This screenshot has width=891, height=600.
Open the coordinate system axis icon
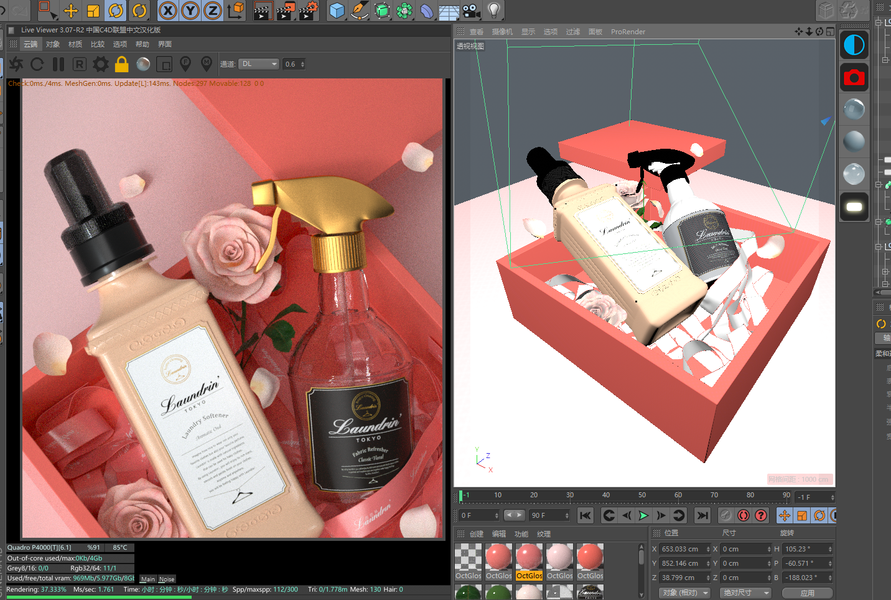pos(236,10)
